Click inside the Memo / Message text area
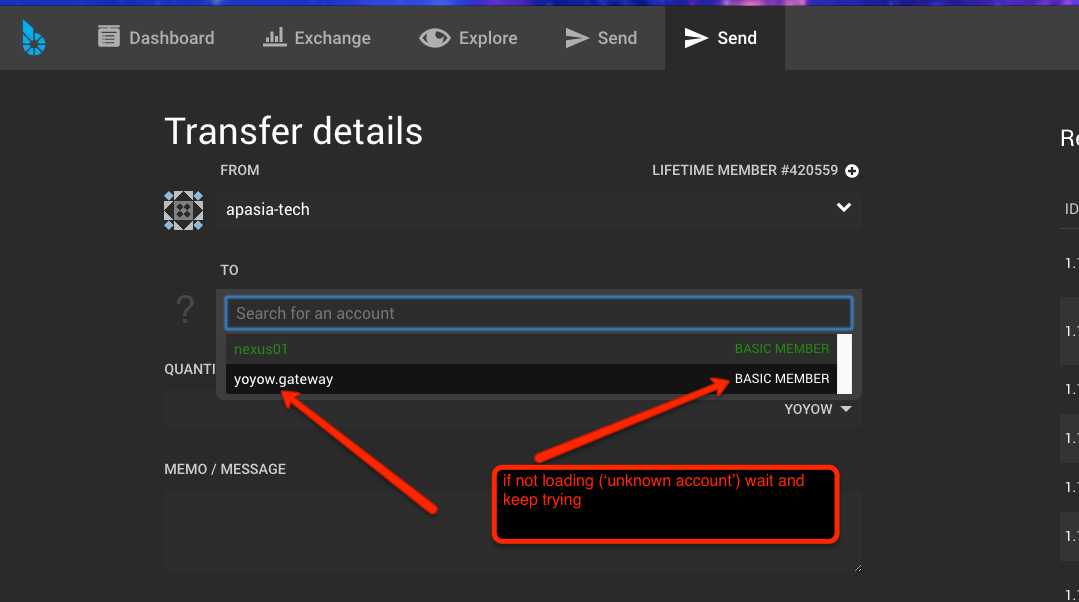The height and width of the screenshot is (602, 1079). coord(513,530)
